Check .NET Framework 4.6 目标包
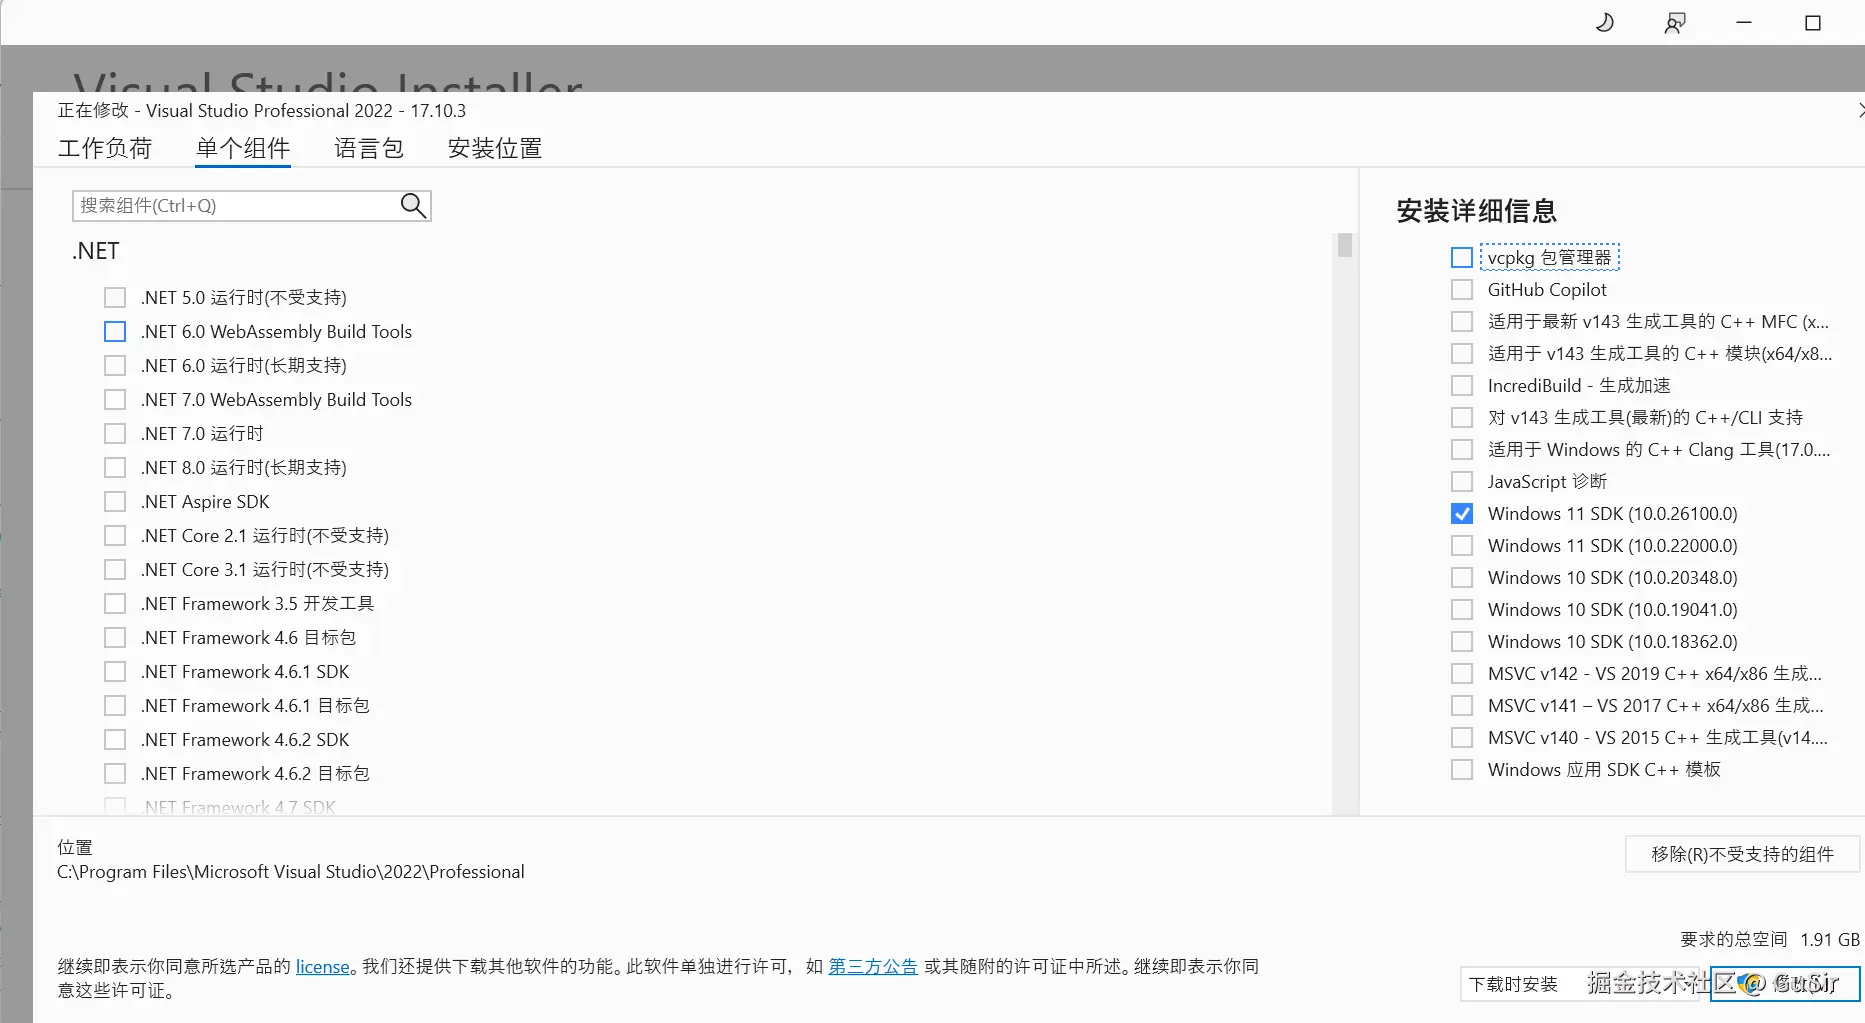Image resolution: width=1865 pixels, height=1023 pixels. (x=115, y=638)
